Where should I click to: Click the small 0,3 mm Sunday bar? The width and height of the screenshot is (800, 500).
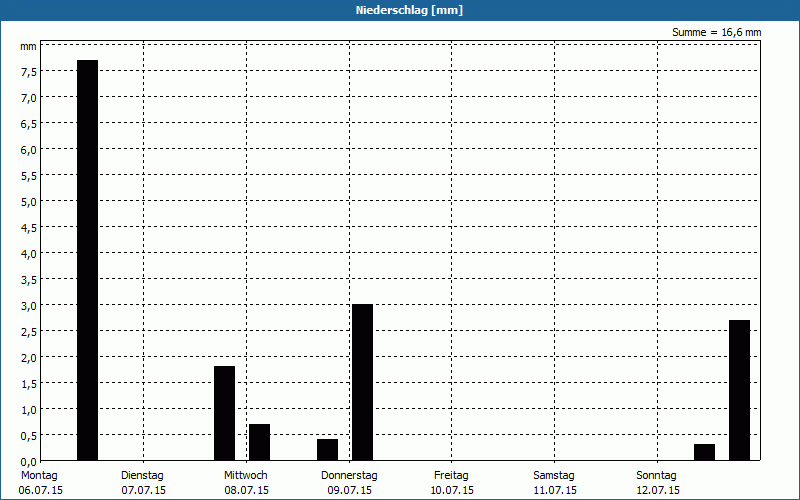tap(704, 453)
